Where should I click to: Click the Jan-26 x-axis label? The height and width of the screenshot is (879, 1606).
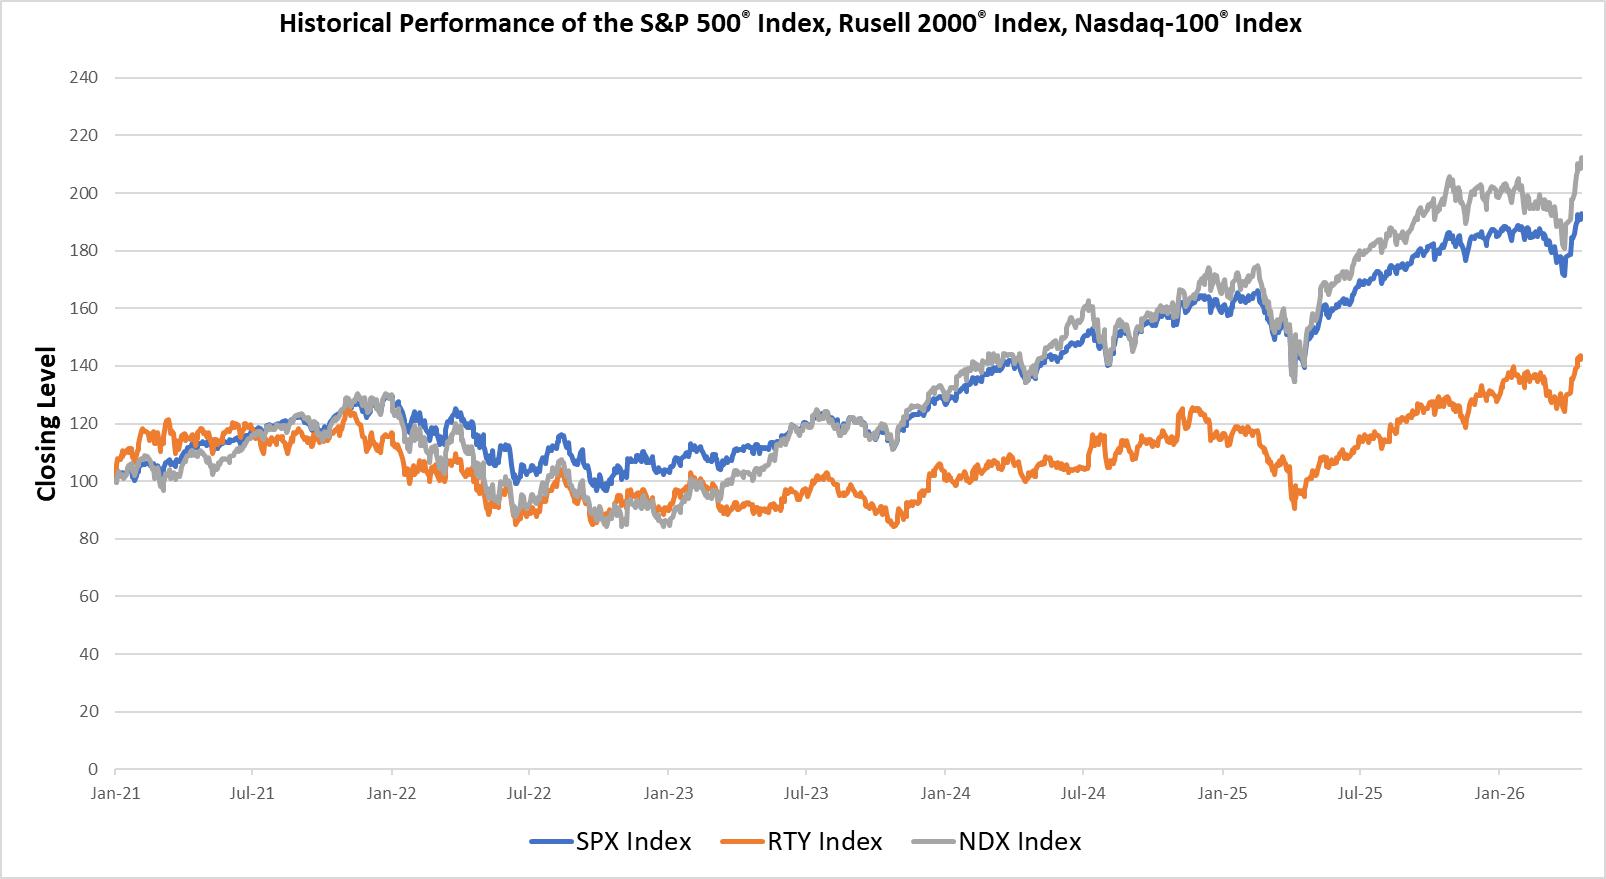pyautogui.click(x=1497, y=793)
